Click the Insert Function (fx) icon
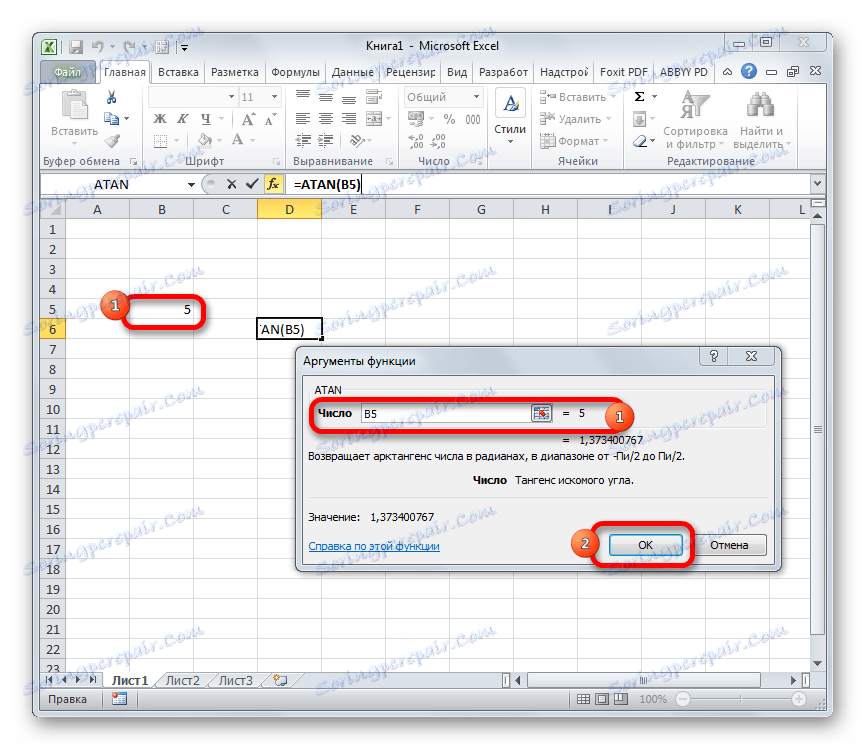 (x=273, y=184)
